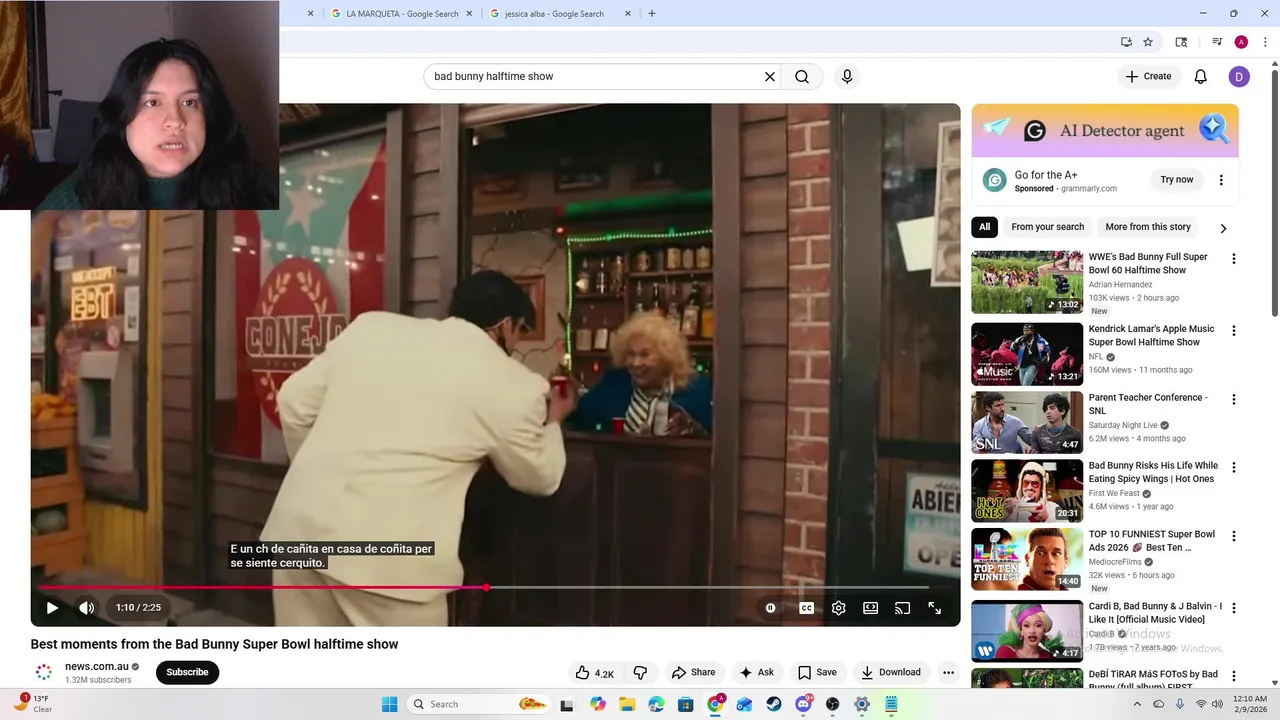Open options for Kendrick Lamar video
Image resolution: width=1280 pixels, height=720 pixels.
coord(1233,331)
